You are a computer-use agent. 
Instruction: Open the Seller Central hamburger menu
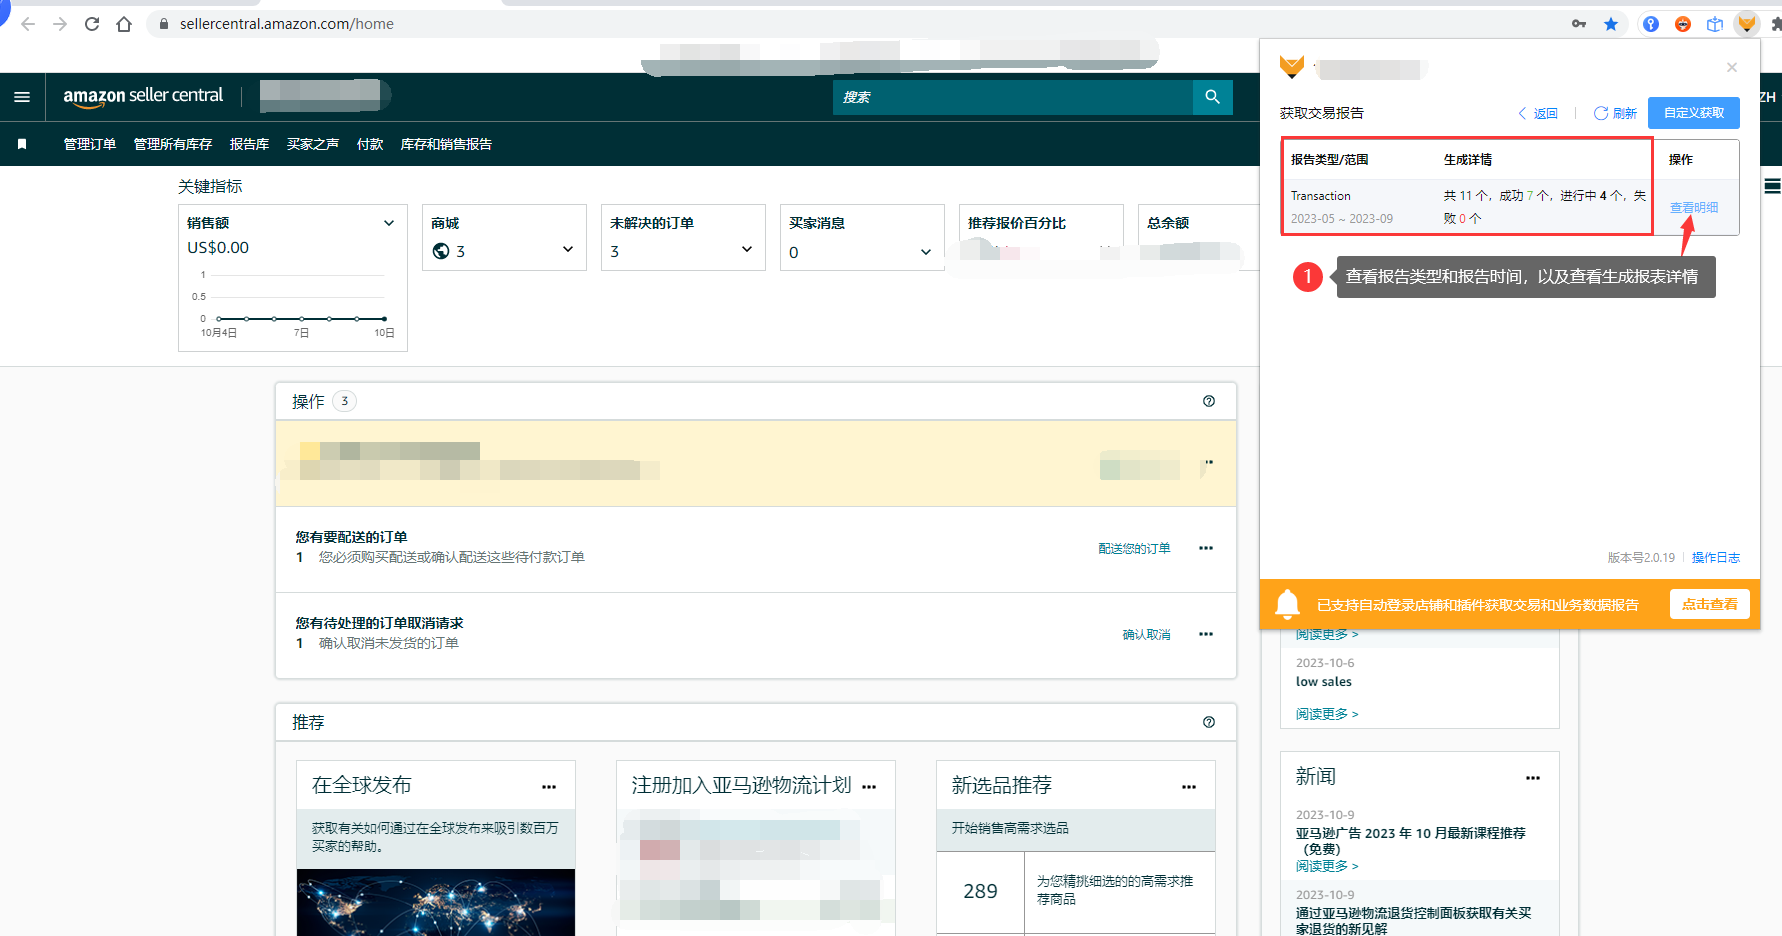22,97
